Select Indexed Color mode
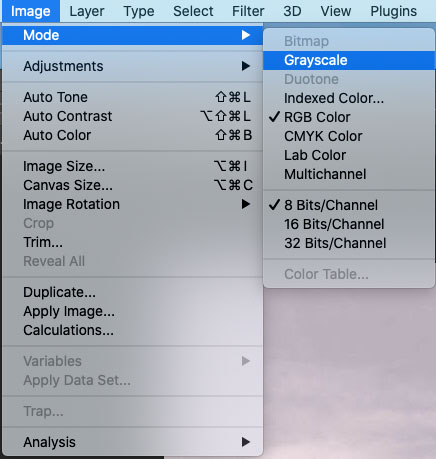 349,98
